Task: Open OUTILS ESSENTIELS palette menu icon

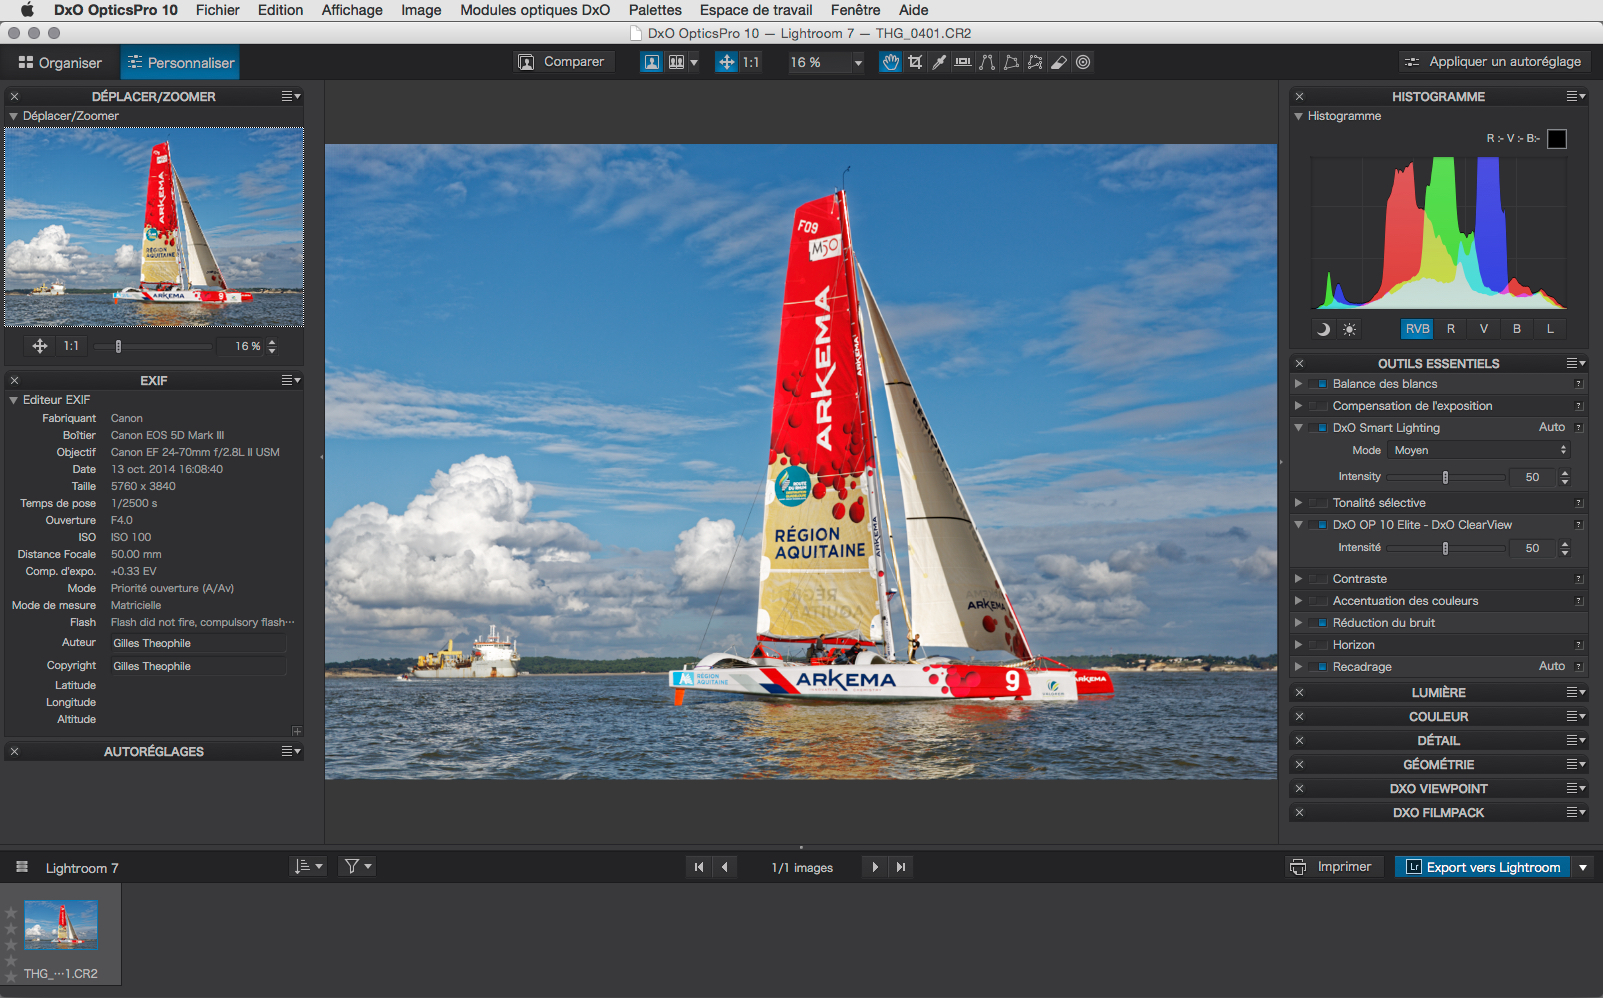Action: (1576, 363)
